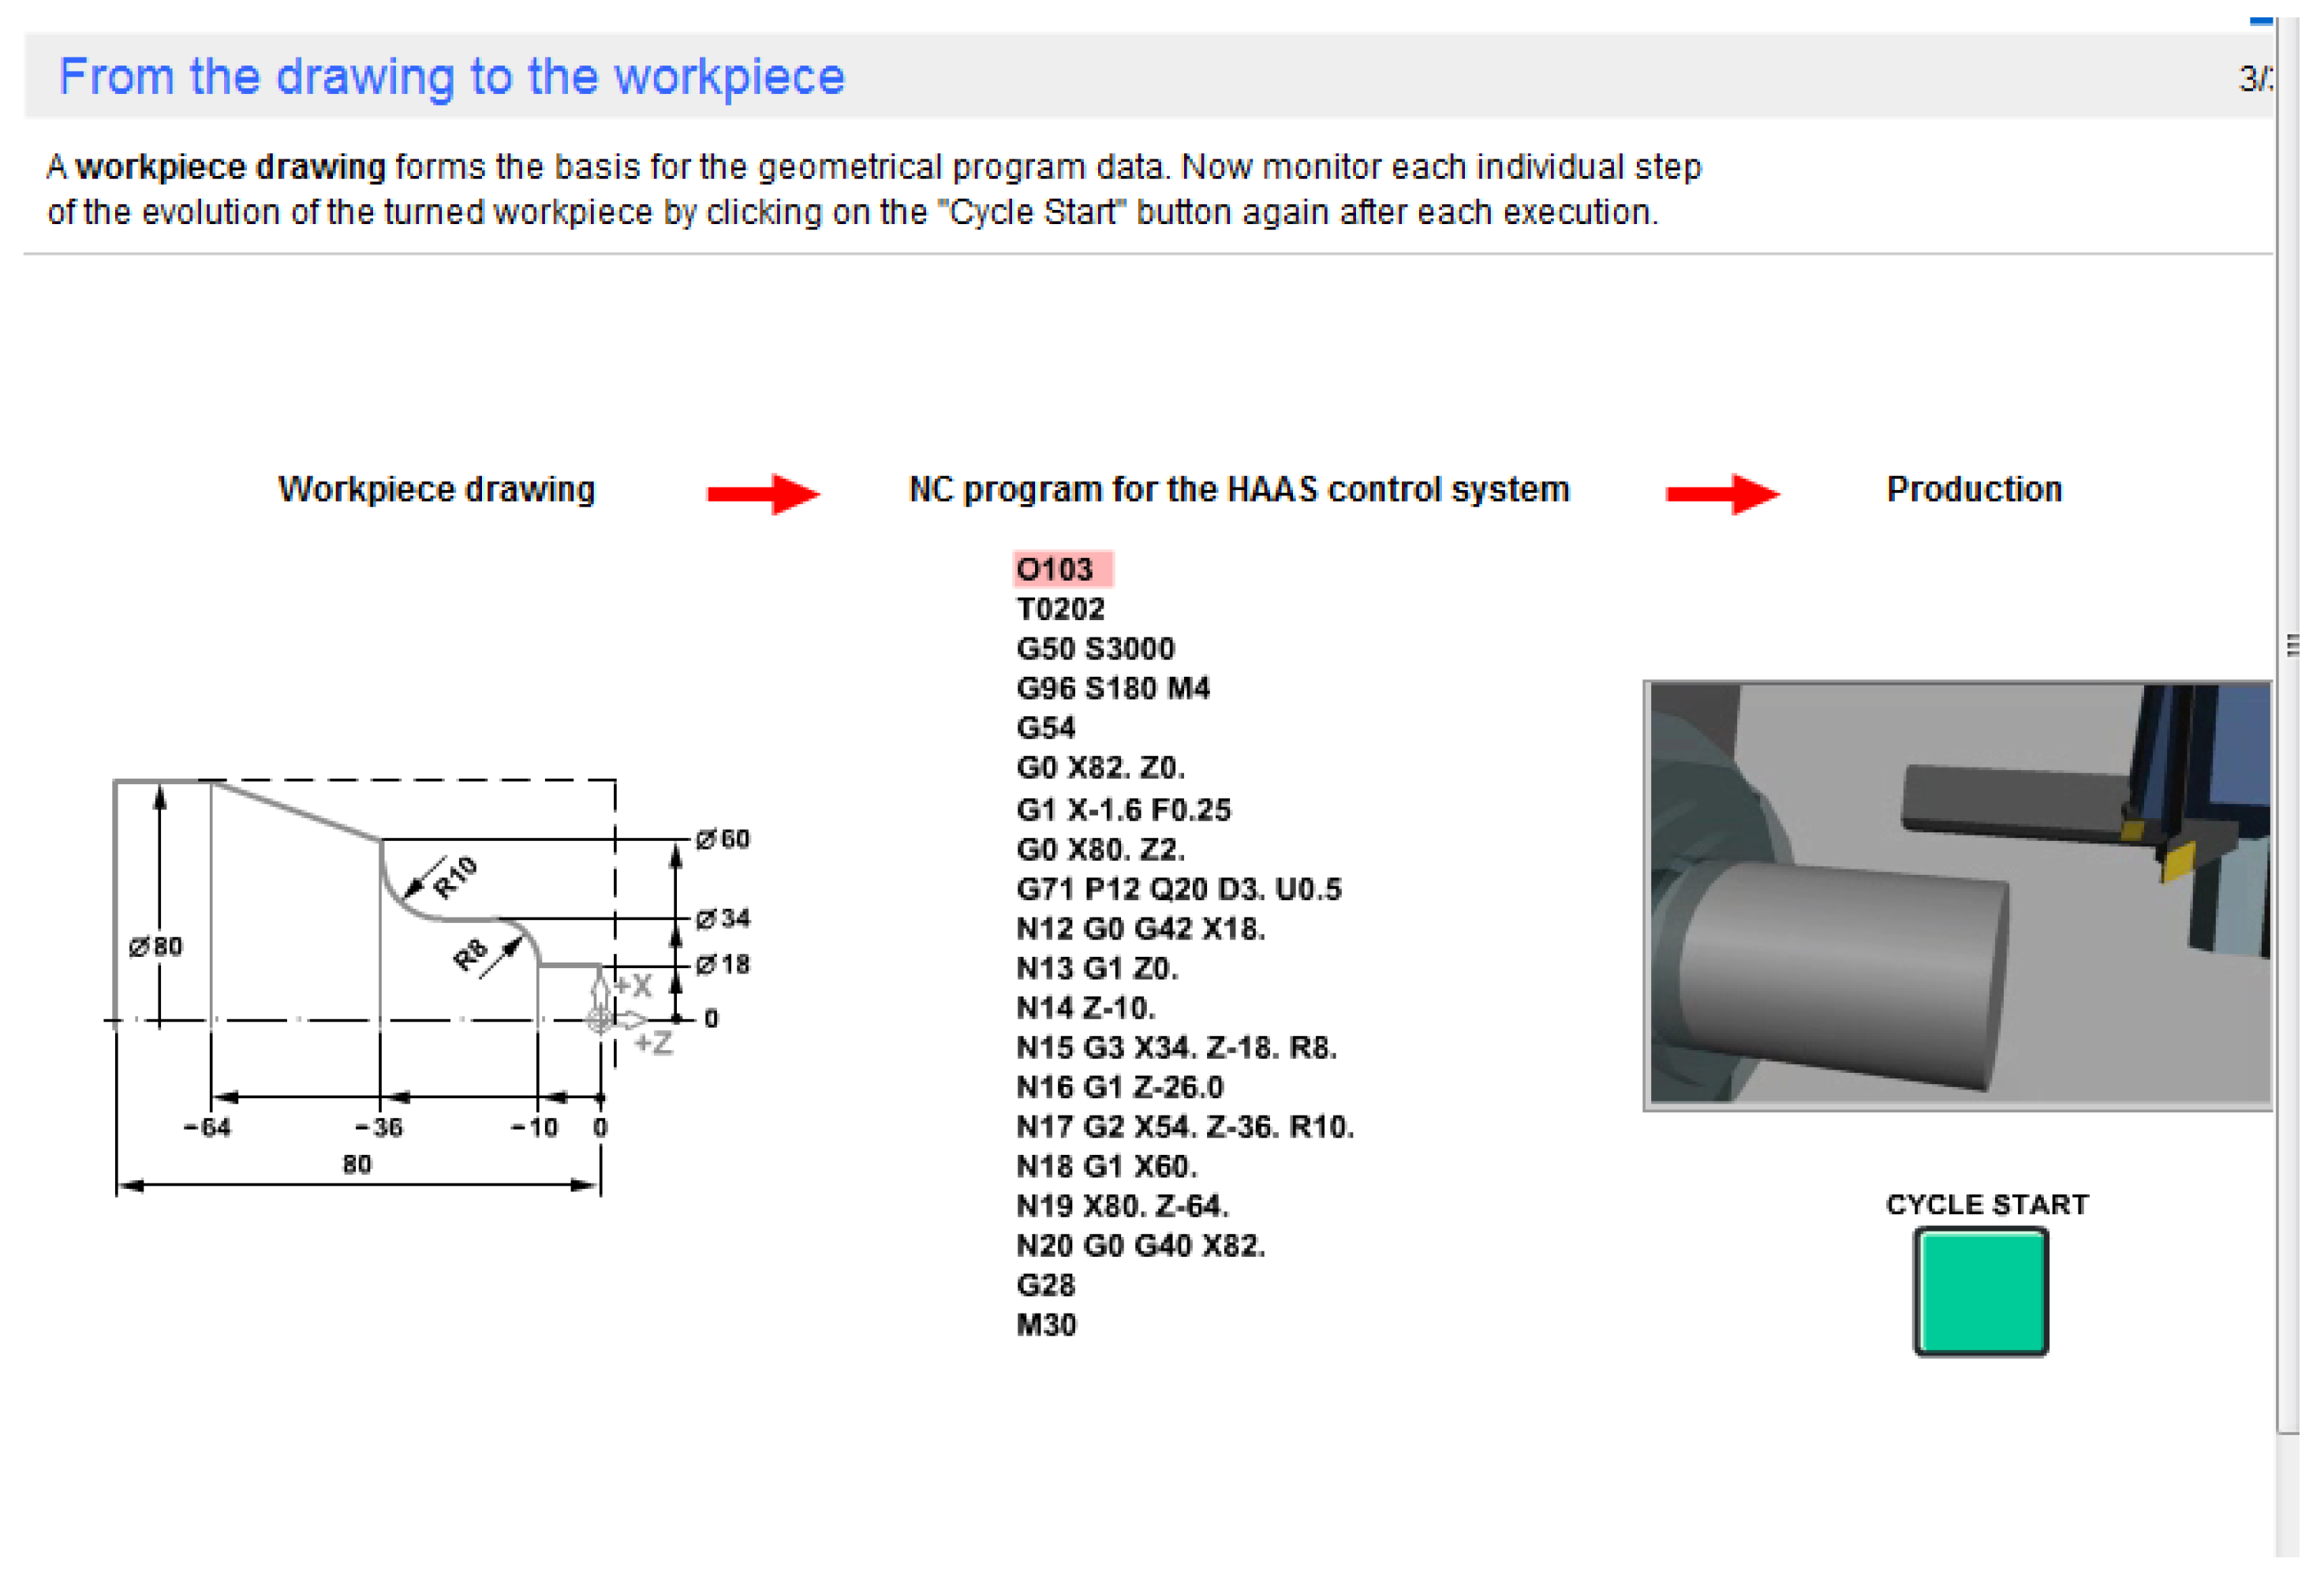2324x1581 pixels.
Task: Select the M30 program end line
Action: click(1046, 1325)
